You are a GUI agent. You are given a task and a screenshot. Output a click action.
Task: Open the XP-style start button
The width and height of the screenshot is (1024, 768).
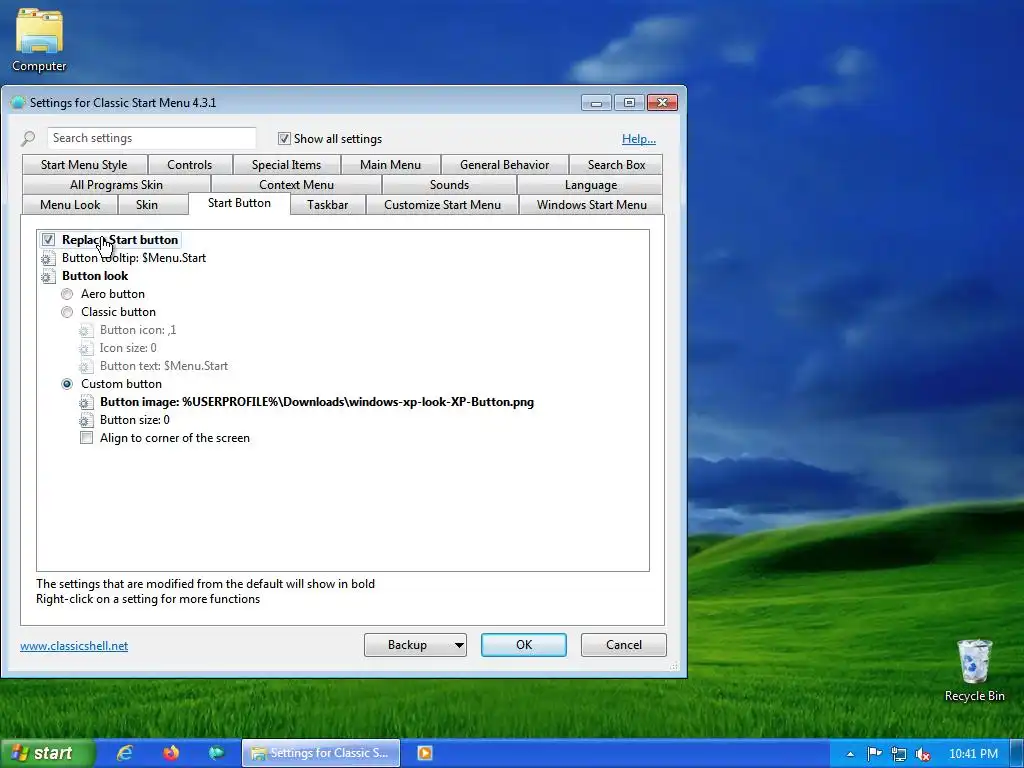point(47,753)
